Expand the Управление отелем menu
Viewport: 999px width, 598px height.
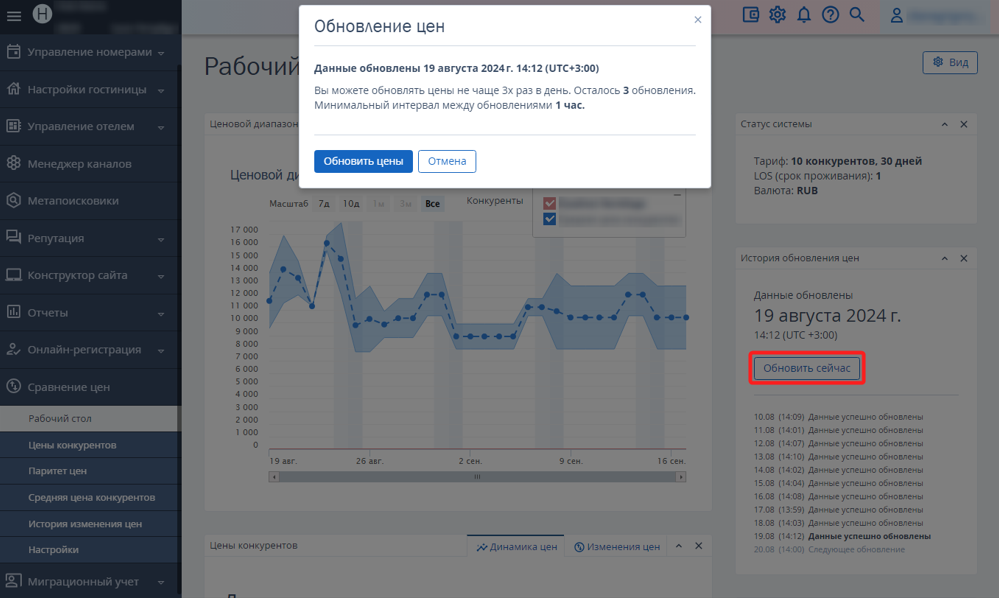161,127
